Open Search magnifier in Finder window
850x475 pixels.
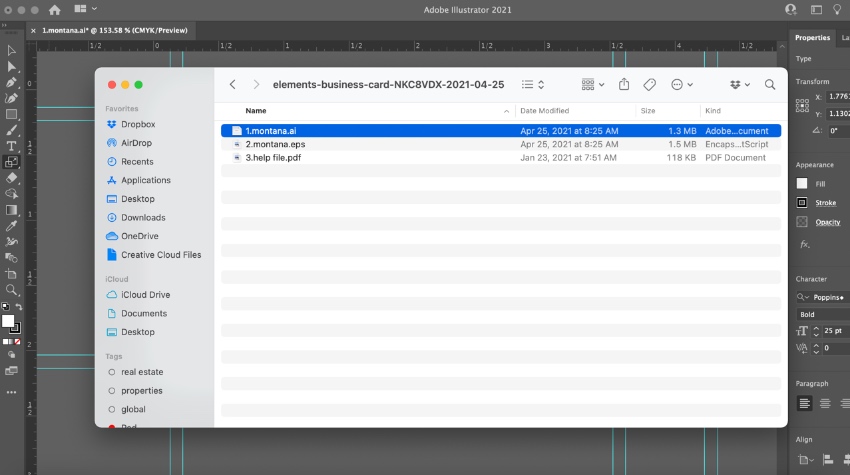tap(770, 84)
